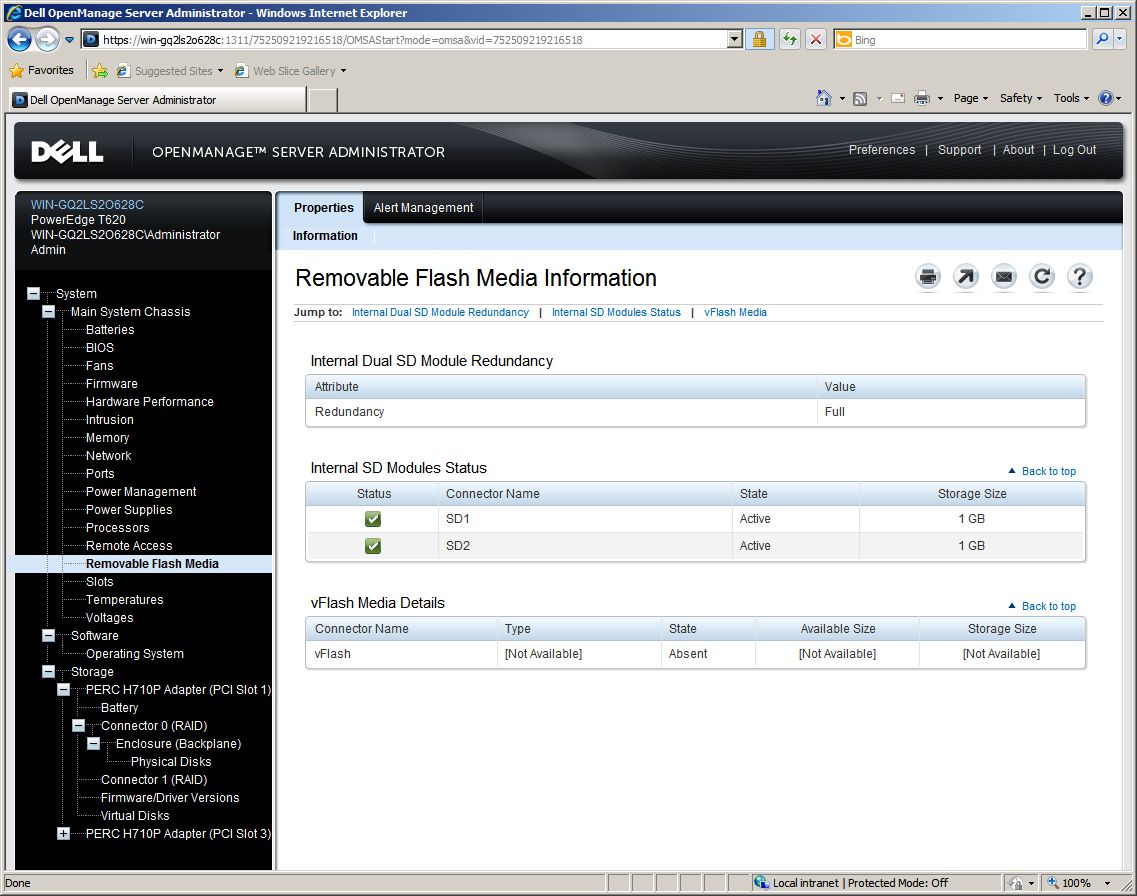Select the Information sub-tab

click(325, 236)
